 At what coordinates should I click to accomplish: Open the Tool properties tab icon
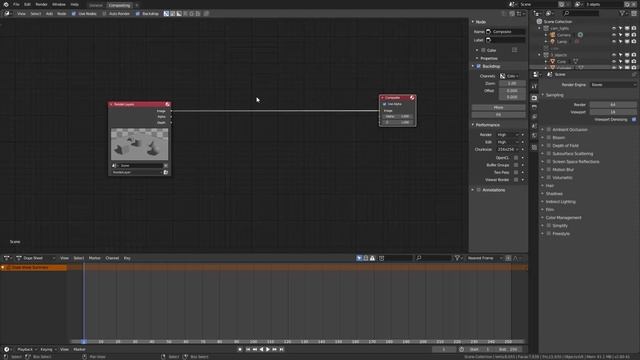534,86
